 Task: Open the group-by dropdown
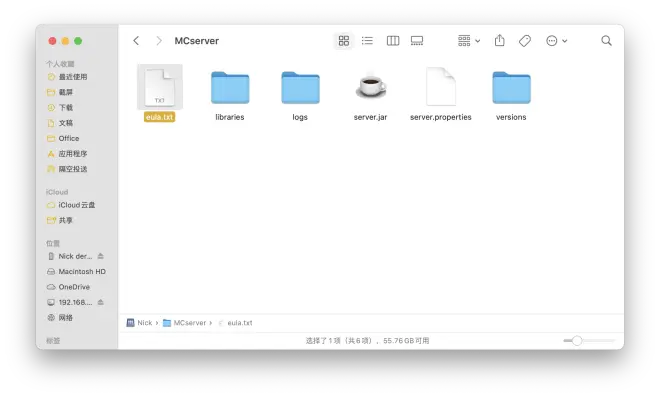click(468, 41)
